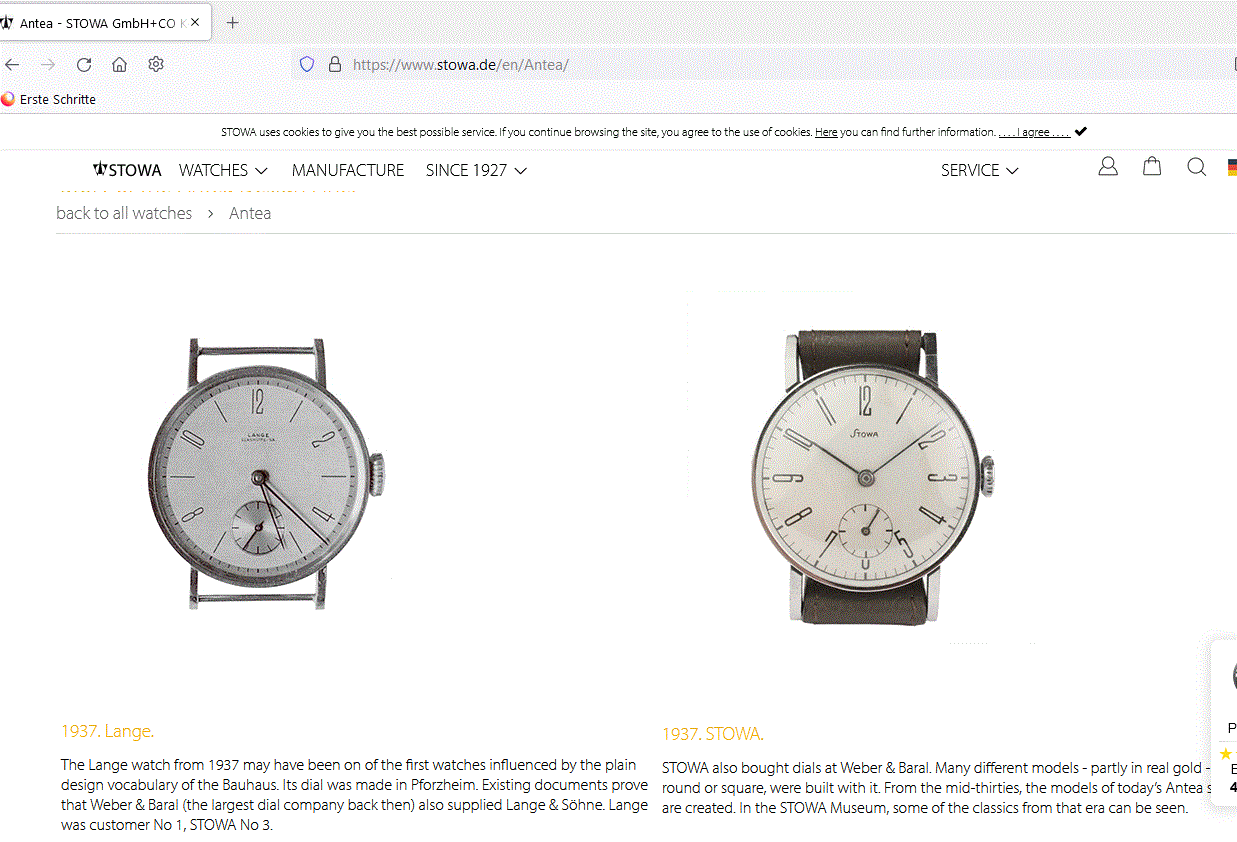1237x842 pixels.
Task: Click the STOWA logo in navigation
Action: tap(127, 170)
